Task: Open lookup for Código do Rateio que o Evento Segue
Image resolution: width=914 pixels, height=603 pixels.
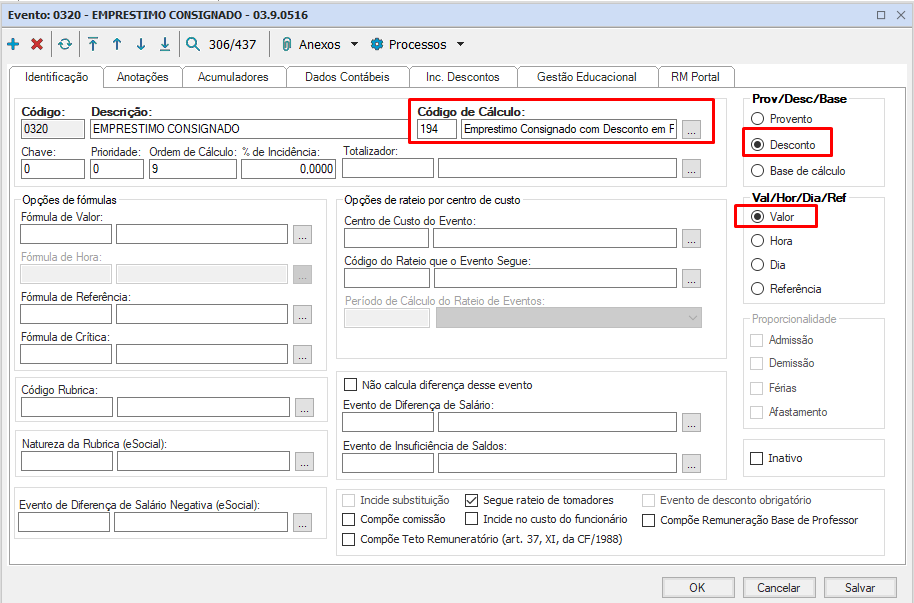Action: [x=691, y=278]
